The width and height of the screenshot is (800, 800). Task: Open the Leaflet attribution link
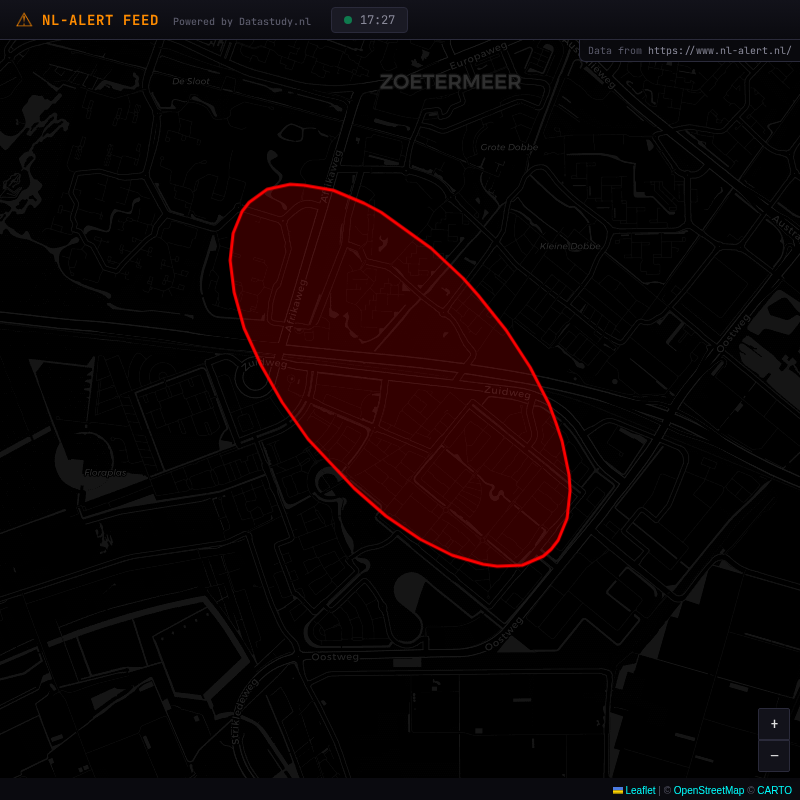click(640, 790)
